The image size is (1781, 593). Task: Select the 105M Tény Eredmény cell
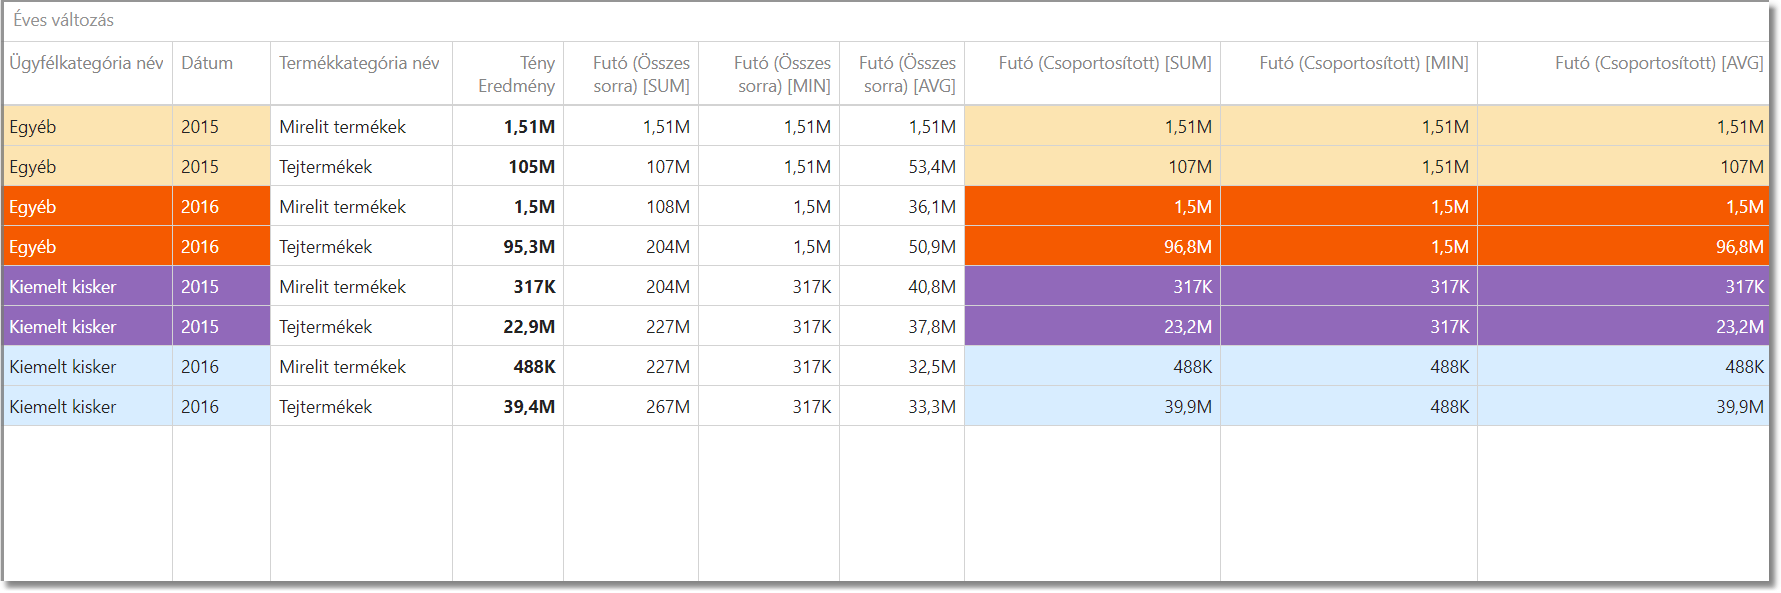click(531, 167)
